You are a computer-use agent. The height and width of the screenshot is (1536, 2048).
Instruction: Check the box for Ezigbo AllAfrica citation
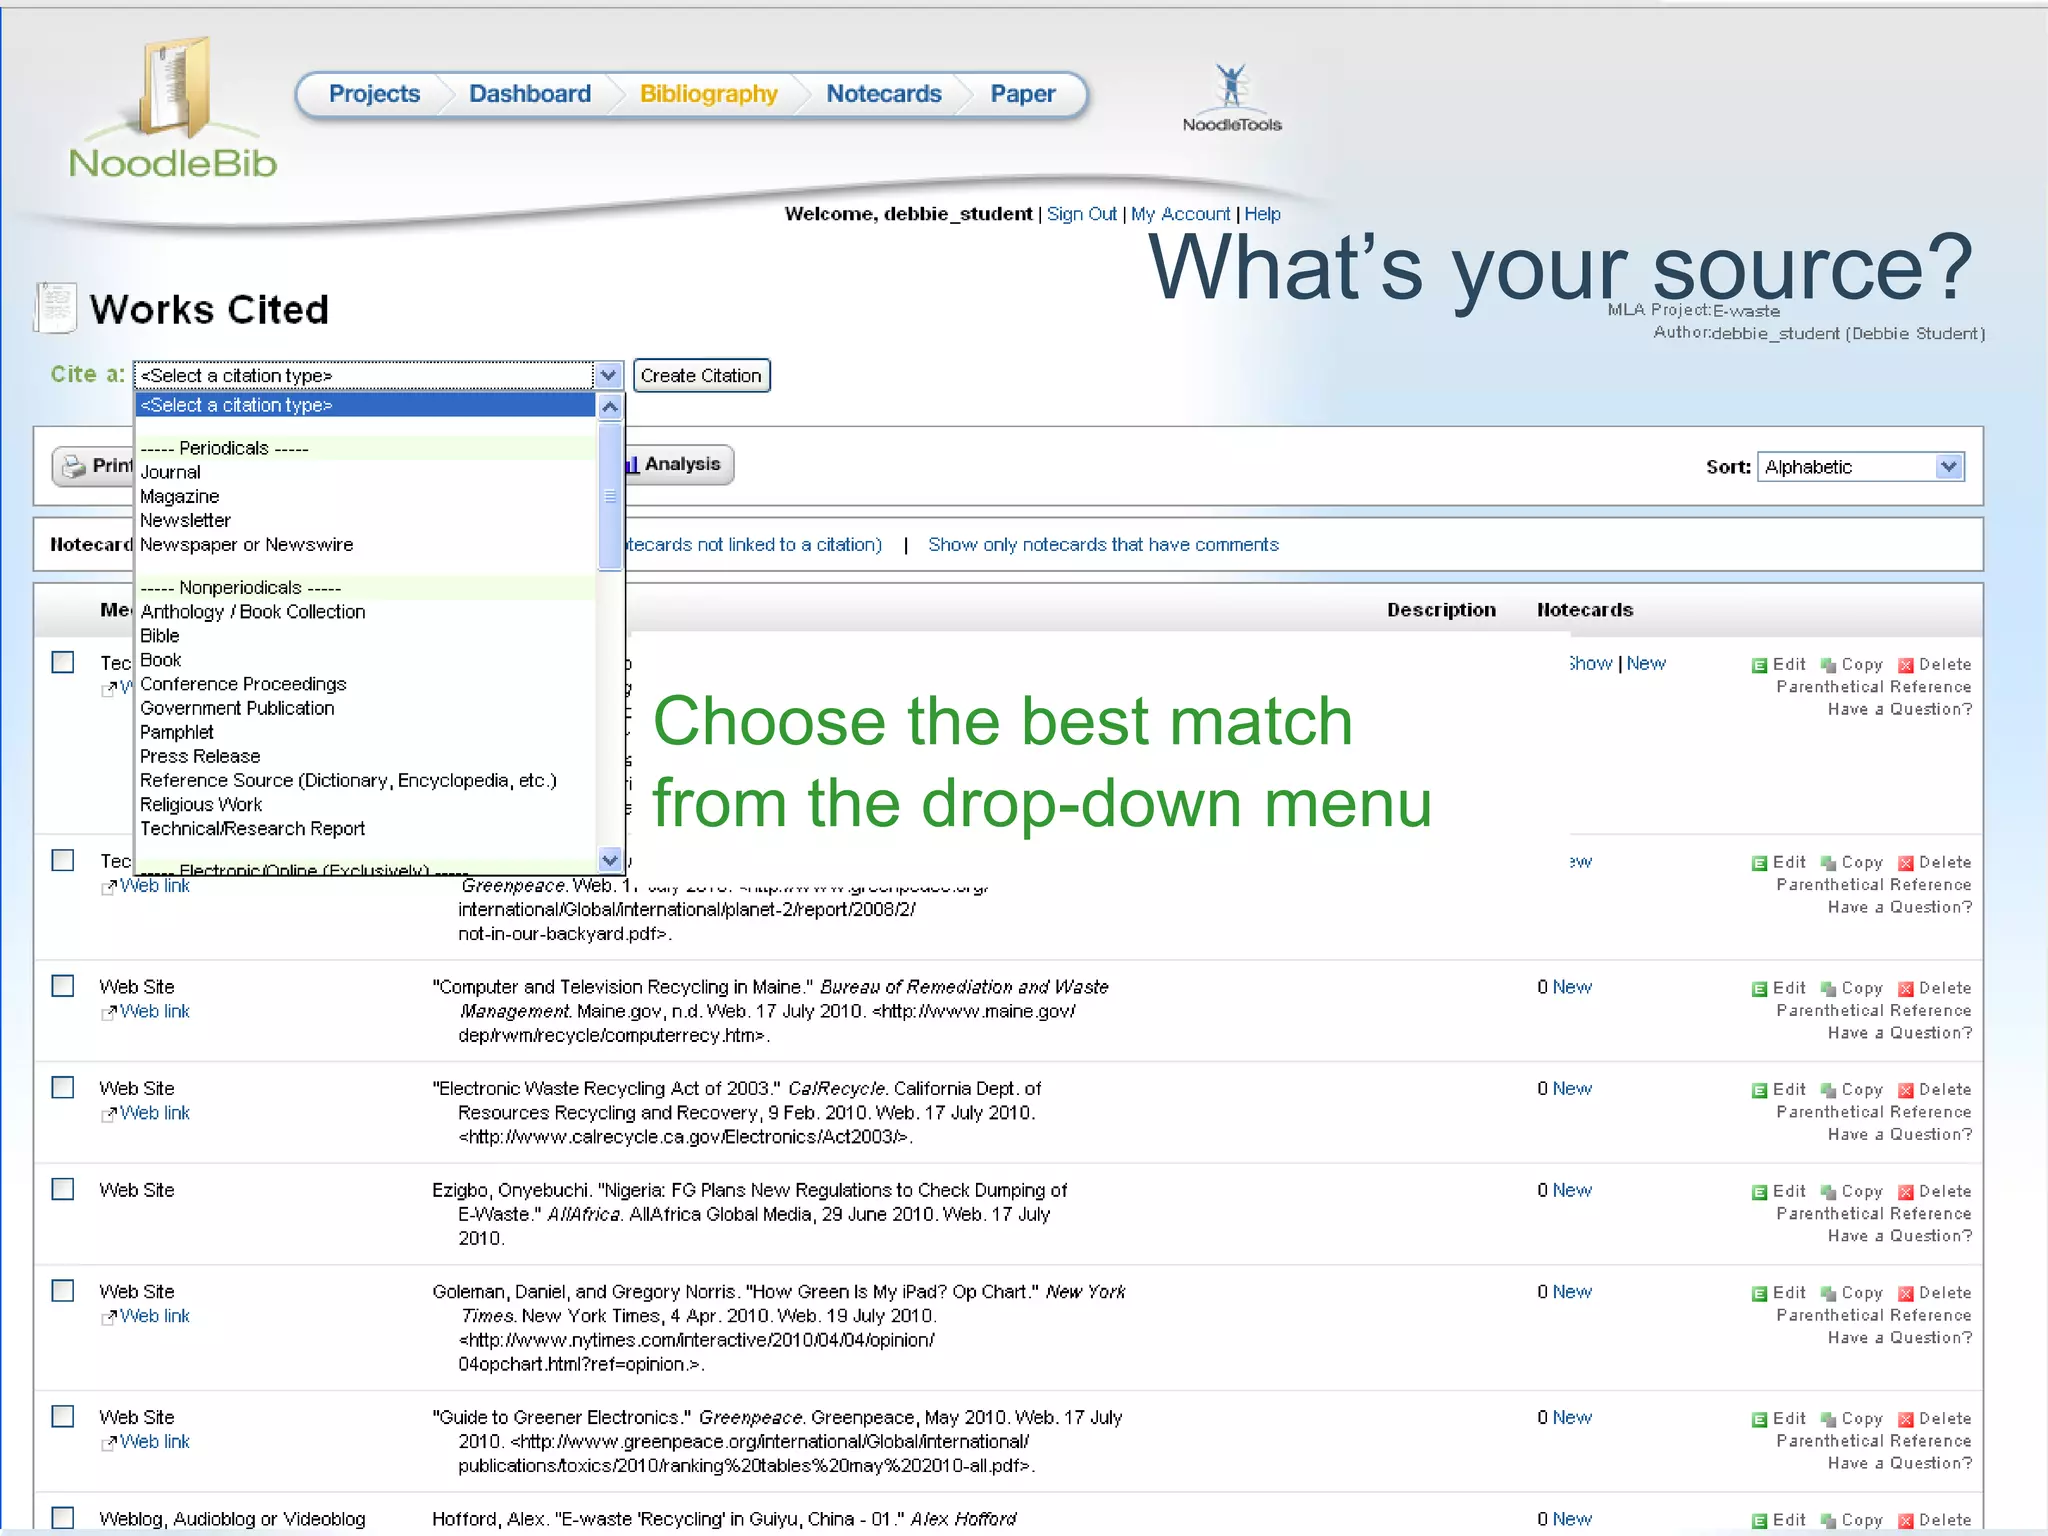[63, 1189]
